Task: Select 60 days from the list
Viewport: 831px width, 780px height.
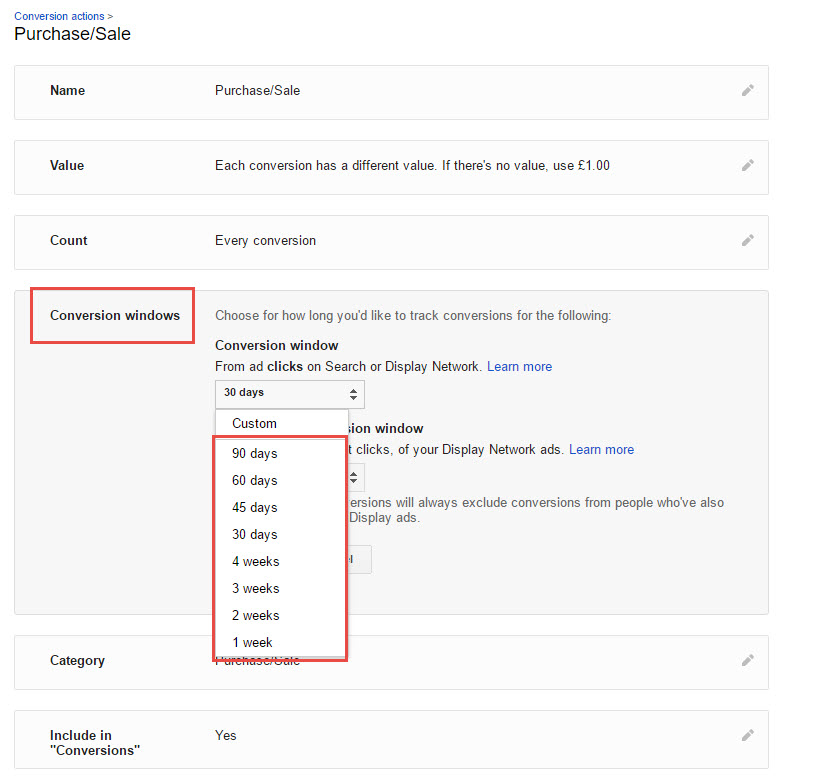Action: (x=254, y=480)
